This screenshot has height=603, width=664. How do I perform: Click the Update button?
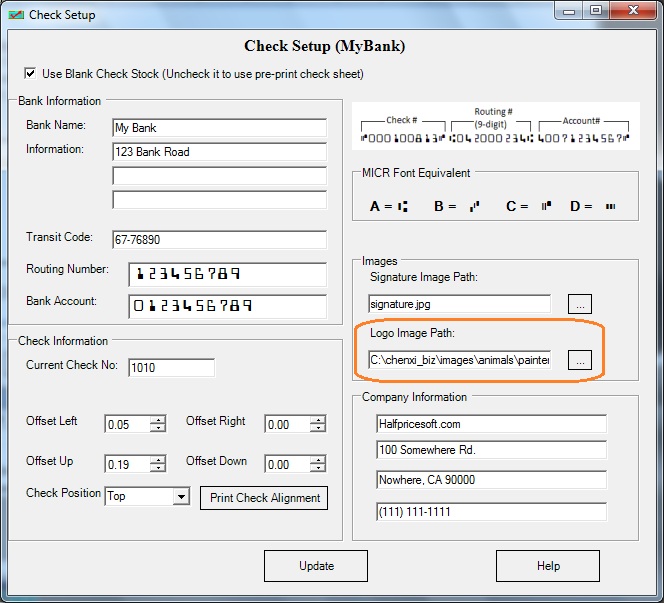coord(317,566)
